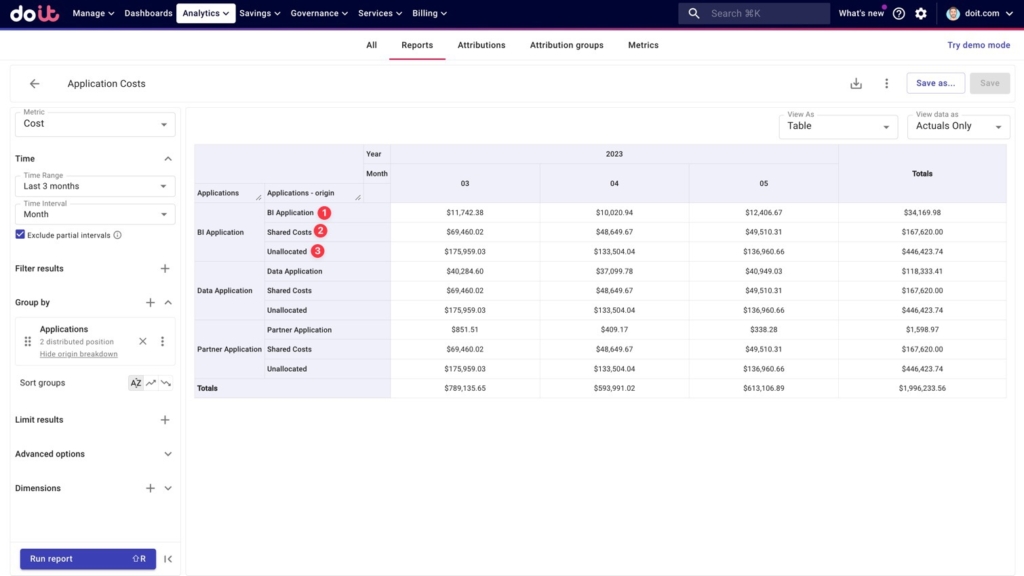Click the Hide origin breakdown link
The image size is (1024, 576).
78,354
